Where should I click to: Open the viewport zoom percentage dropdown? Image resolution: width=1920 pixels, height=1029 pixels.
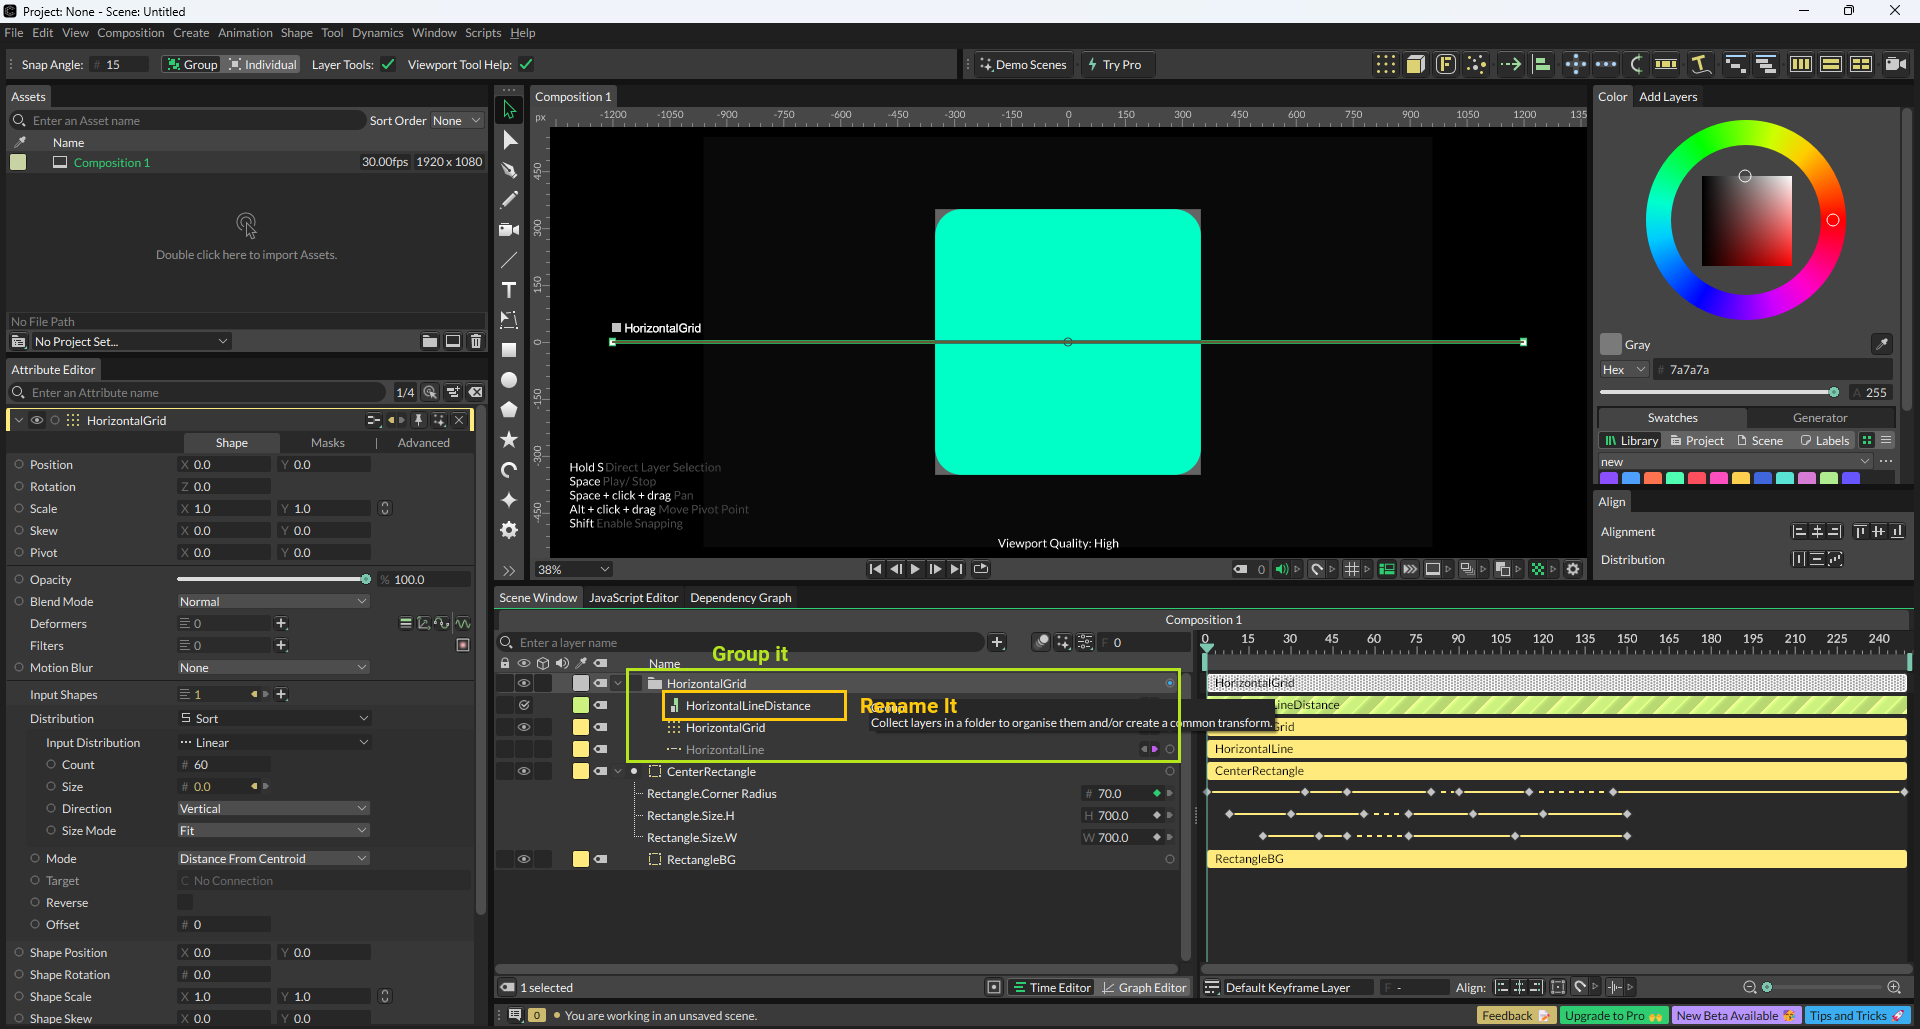[x=574, y=569]
